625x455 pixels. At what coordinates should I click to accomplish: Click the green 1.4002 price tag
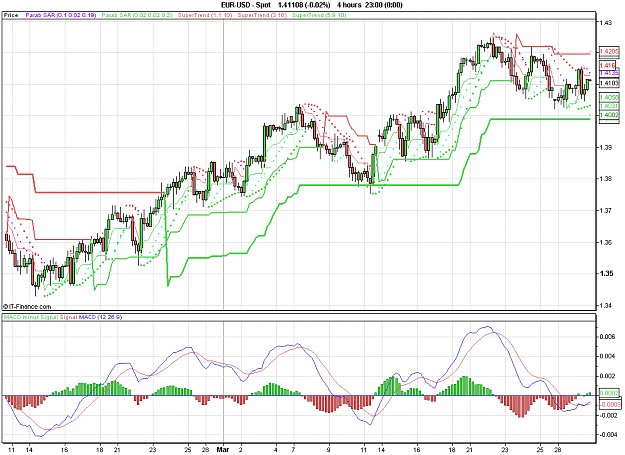609,115
